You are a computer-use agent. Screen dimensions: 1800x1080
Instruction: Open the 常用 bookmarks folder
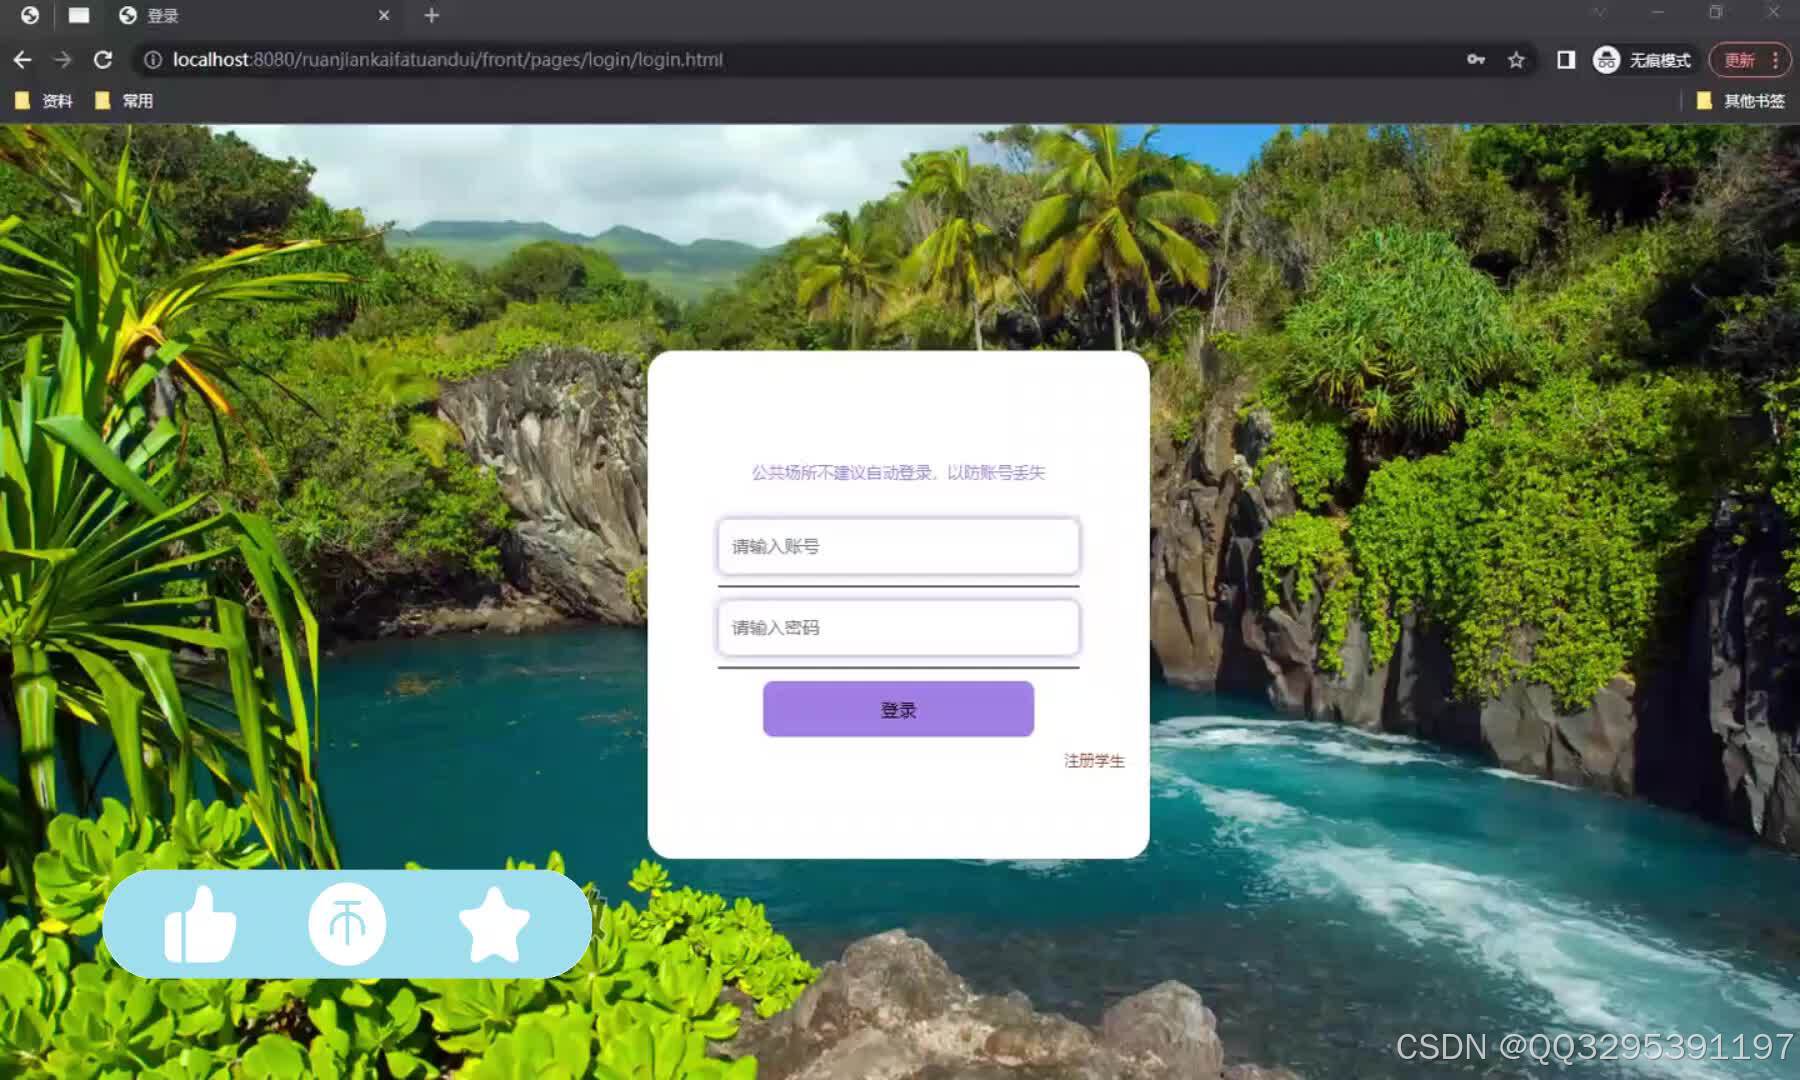click(123, 101)
